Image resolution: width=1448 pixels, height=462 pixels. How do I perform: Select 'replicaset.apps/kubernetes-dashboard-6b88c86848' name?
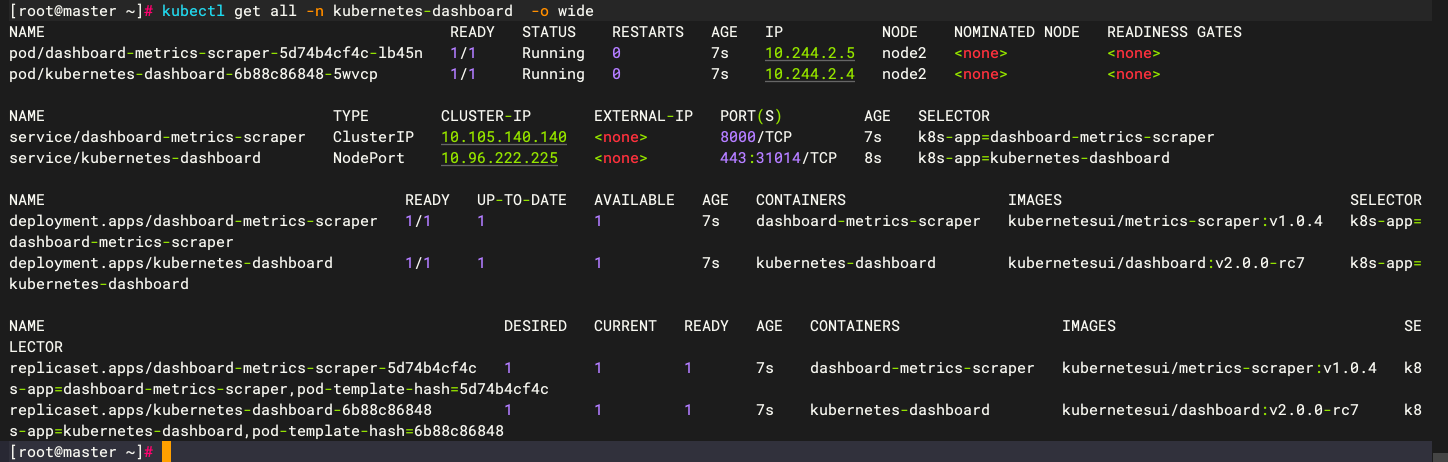pos(220,410)
